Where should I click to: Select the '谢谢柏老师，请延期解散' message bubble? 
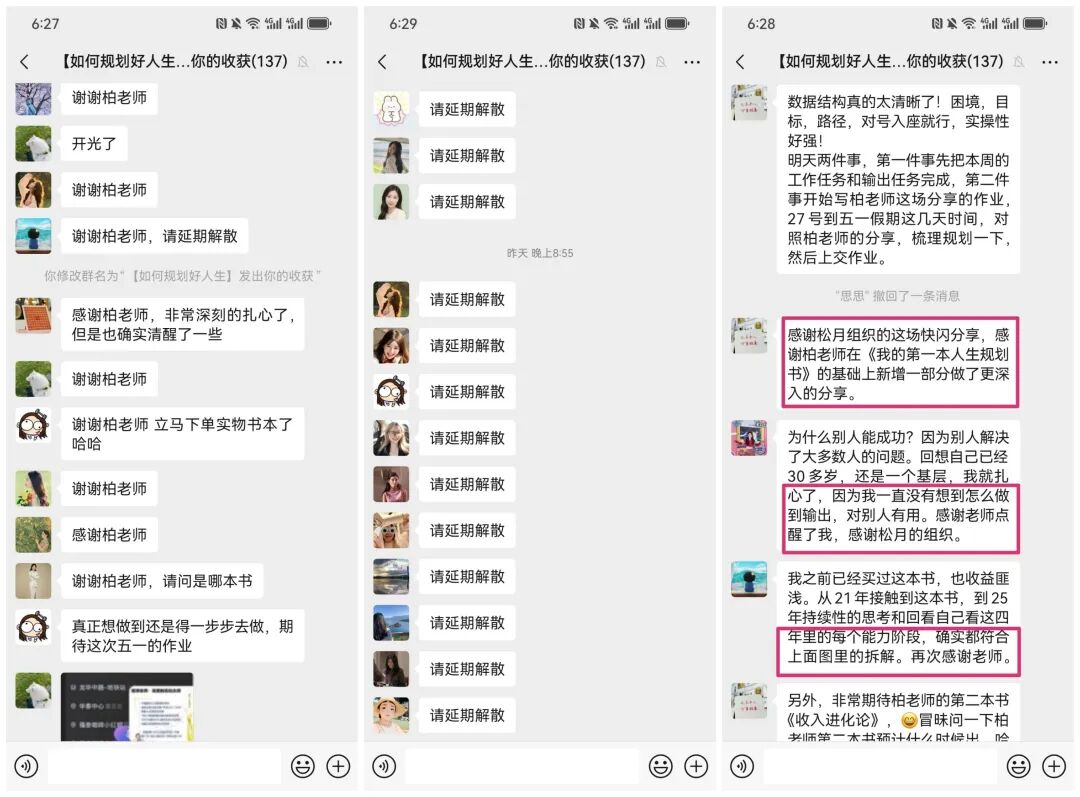(154, 236)
